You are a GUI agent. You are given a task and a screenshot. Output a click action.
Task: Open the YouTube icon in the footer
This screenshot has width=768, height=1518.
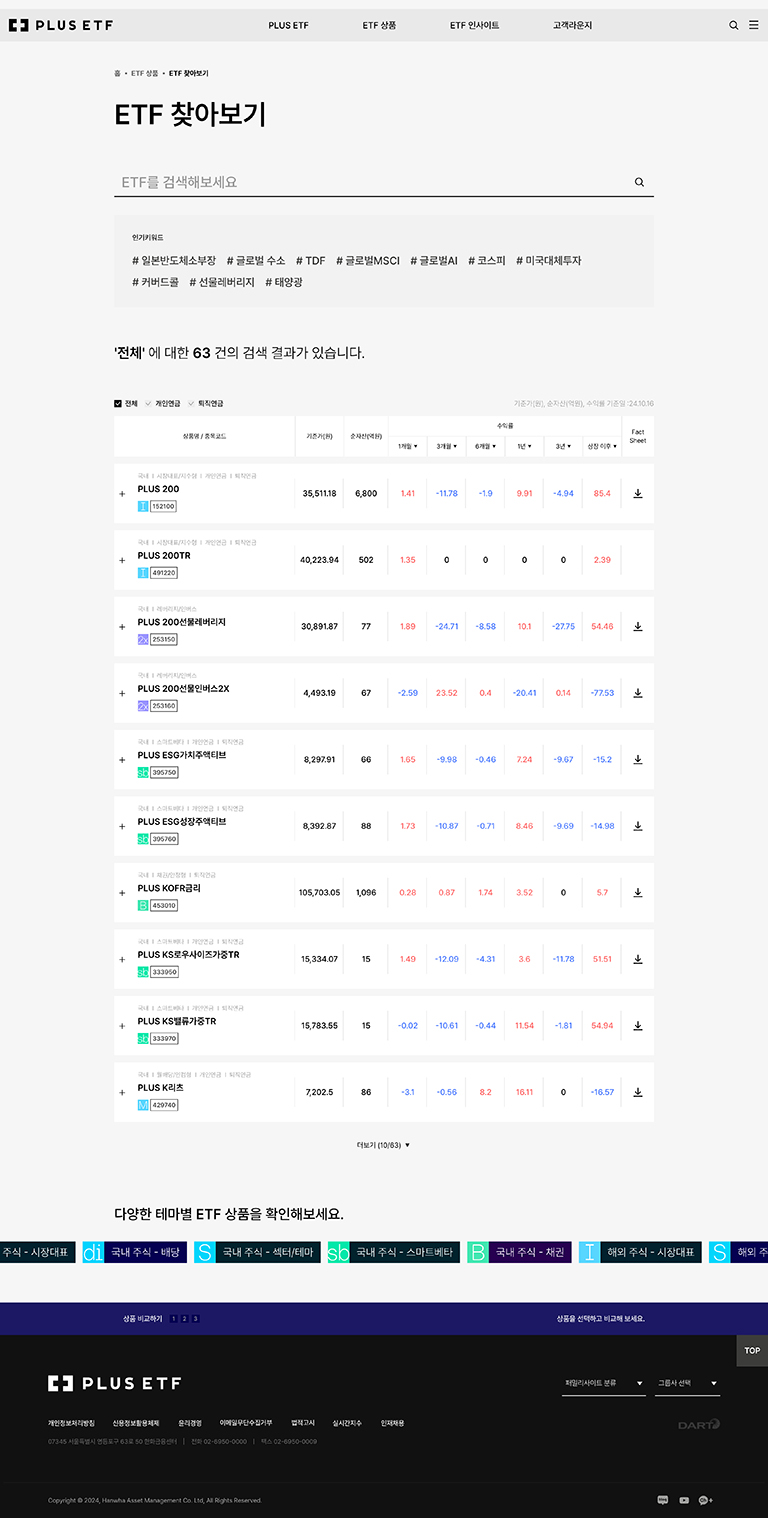[x=683, y=1500]
